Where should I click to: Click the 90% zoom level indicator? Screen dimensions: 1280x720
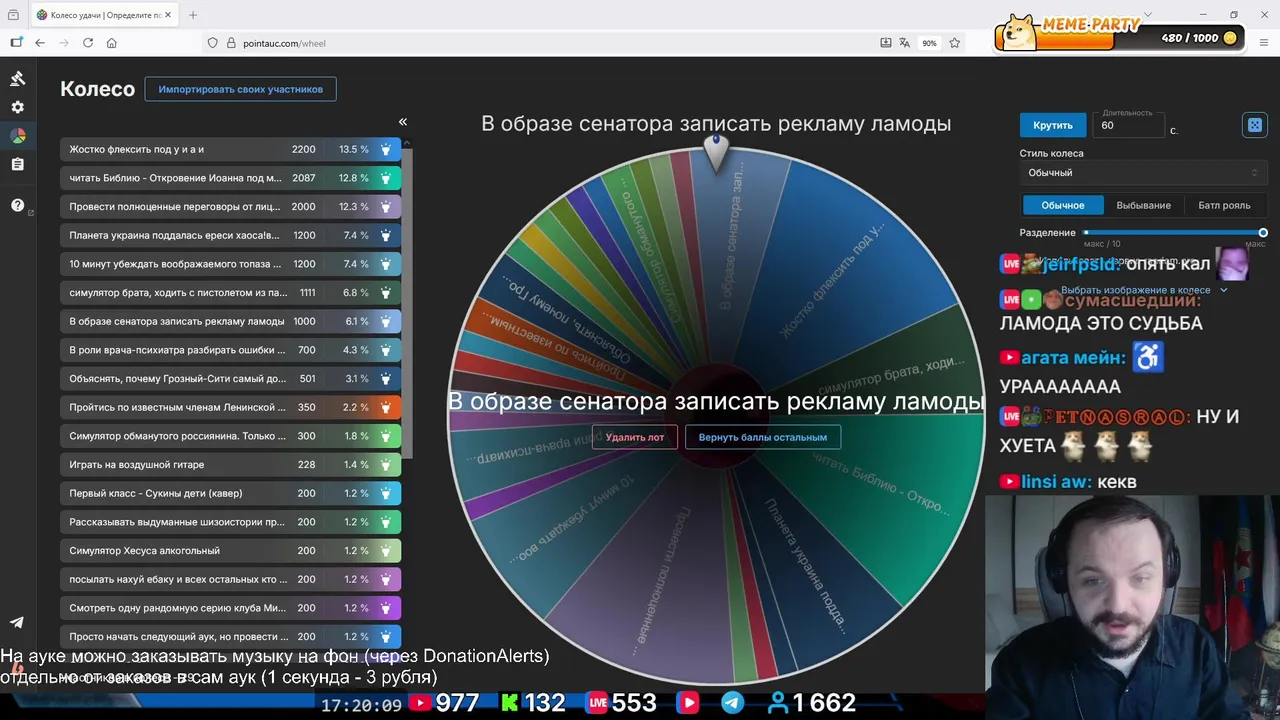(929, 43)
